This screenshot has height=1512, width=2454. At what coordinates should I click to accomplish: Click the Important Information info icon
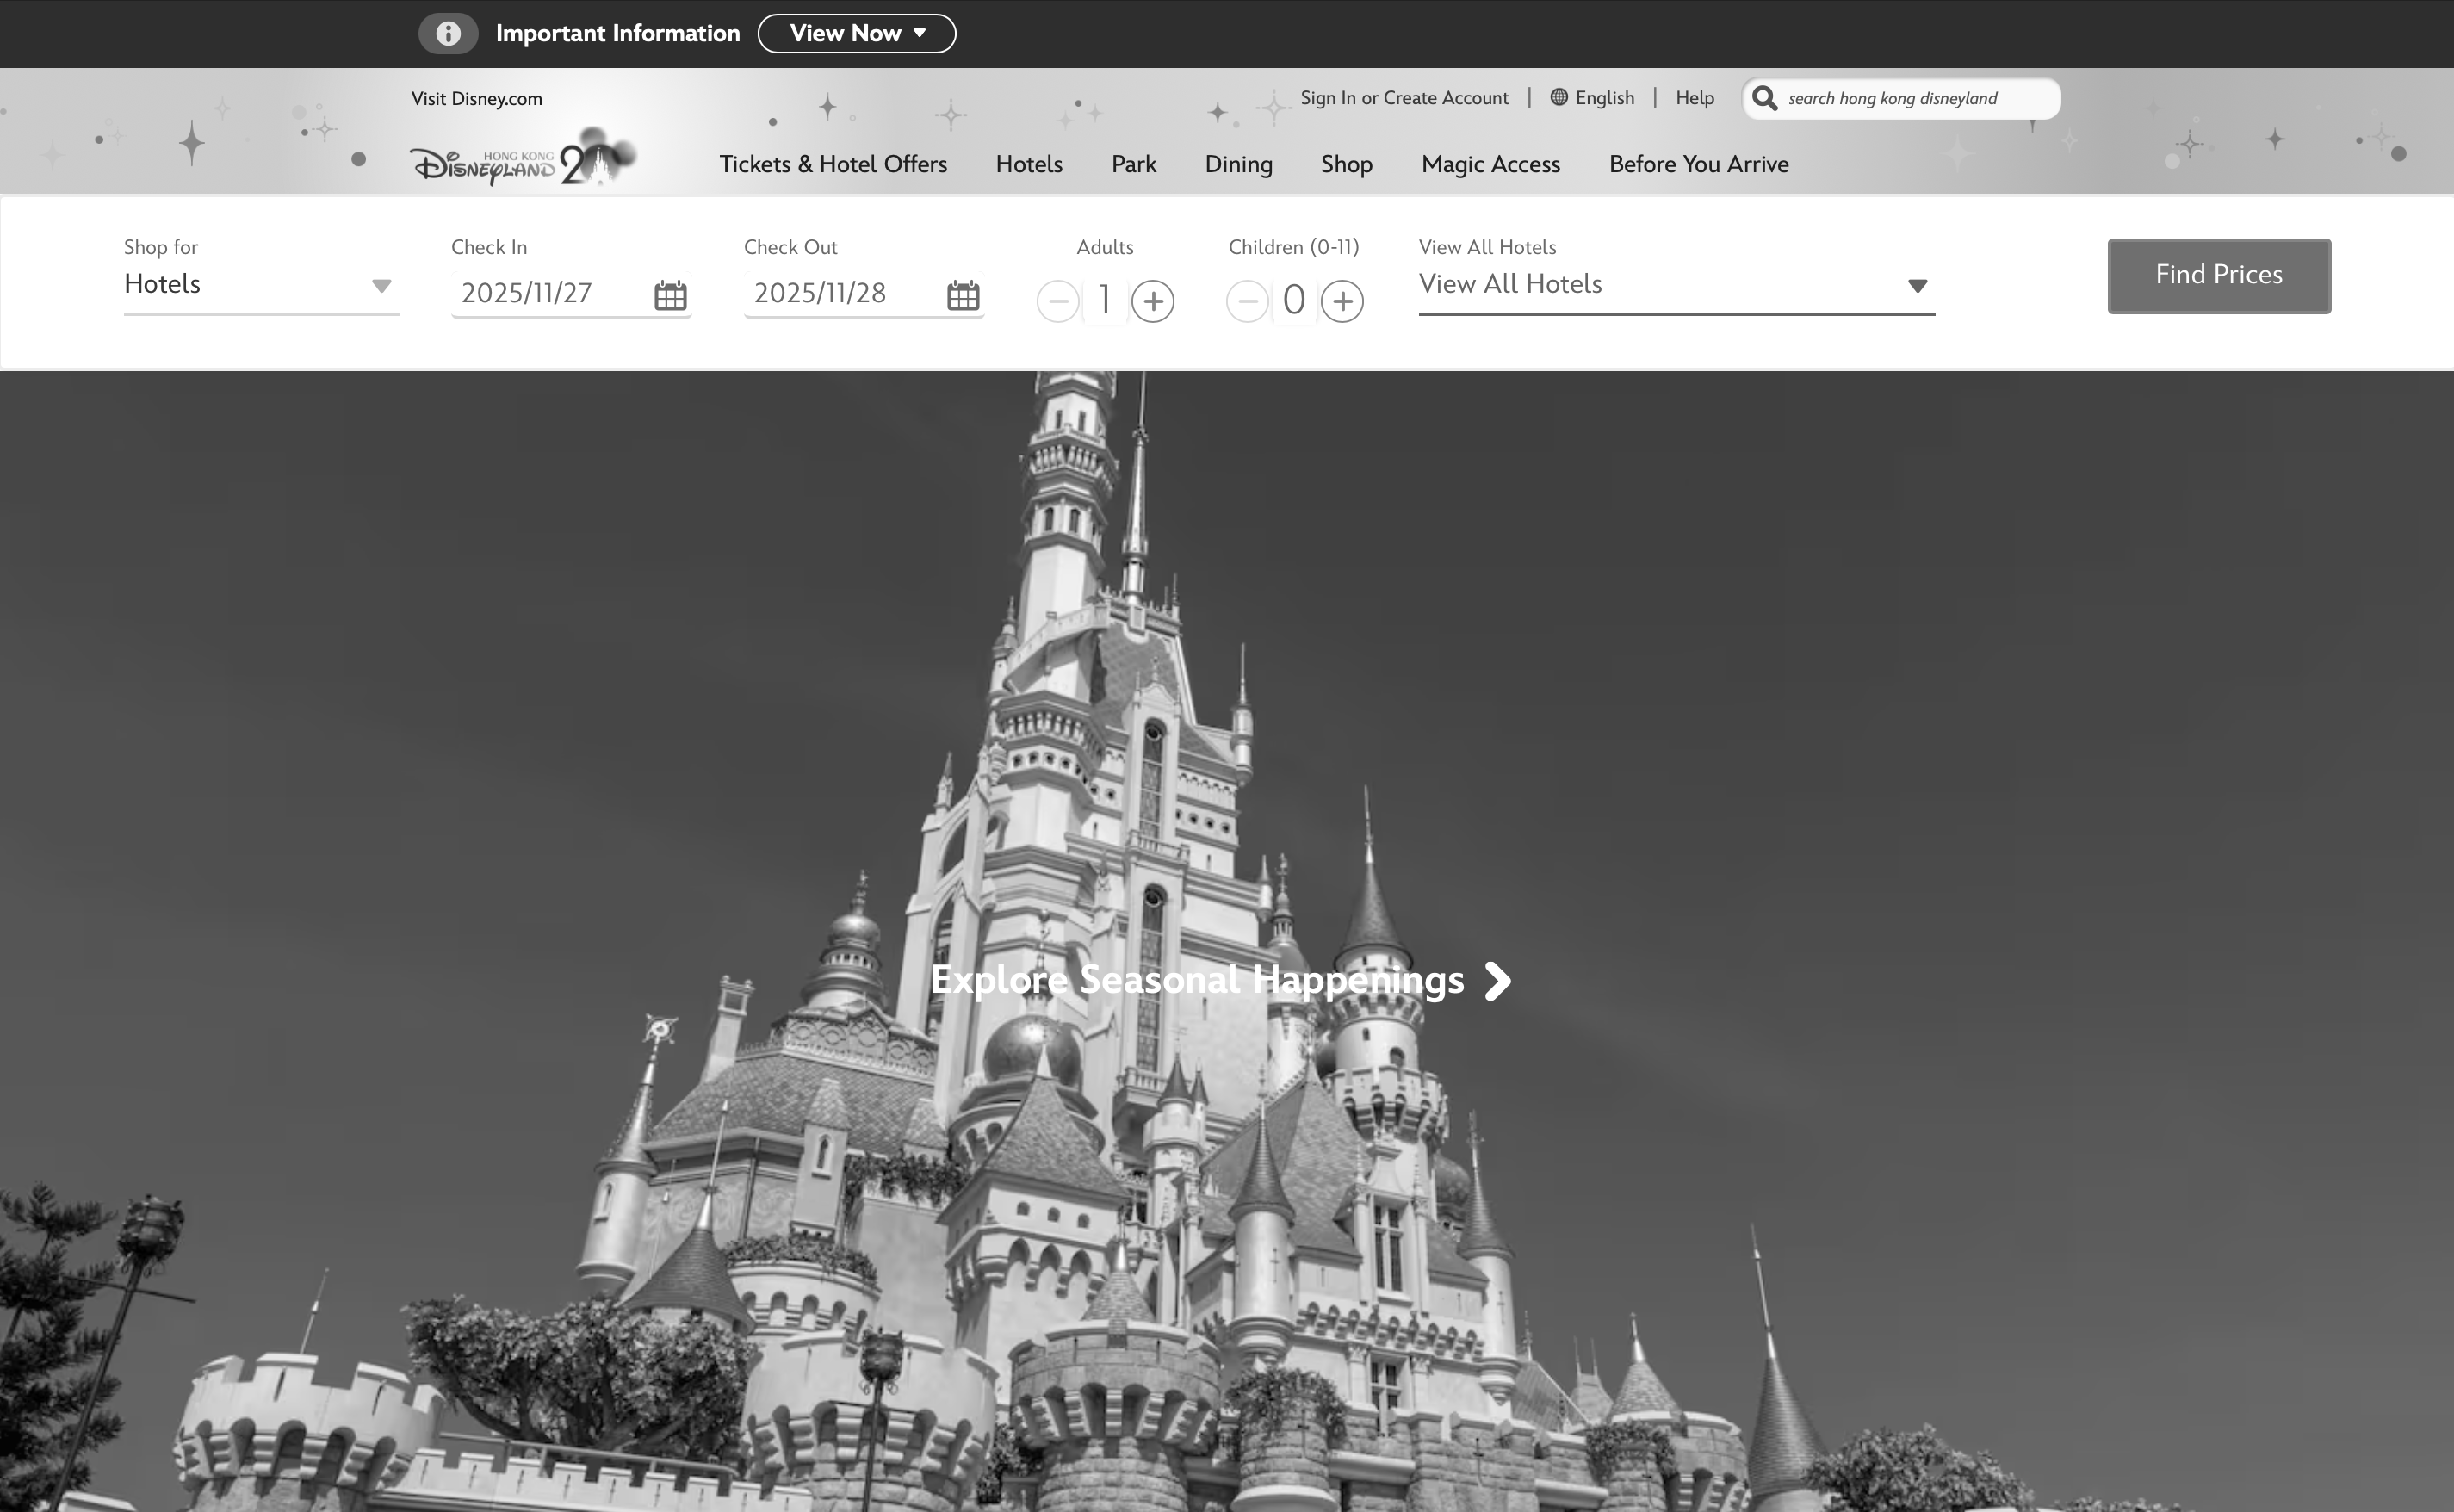447,34
